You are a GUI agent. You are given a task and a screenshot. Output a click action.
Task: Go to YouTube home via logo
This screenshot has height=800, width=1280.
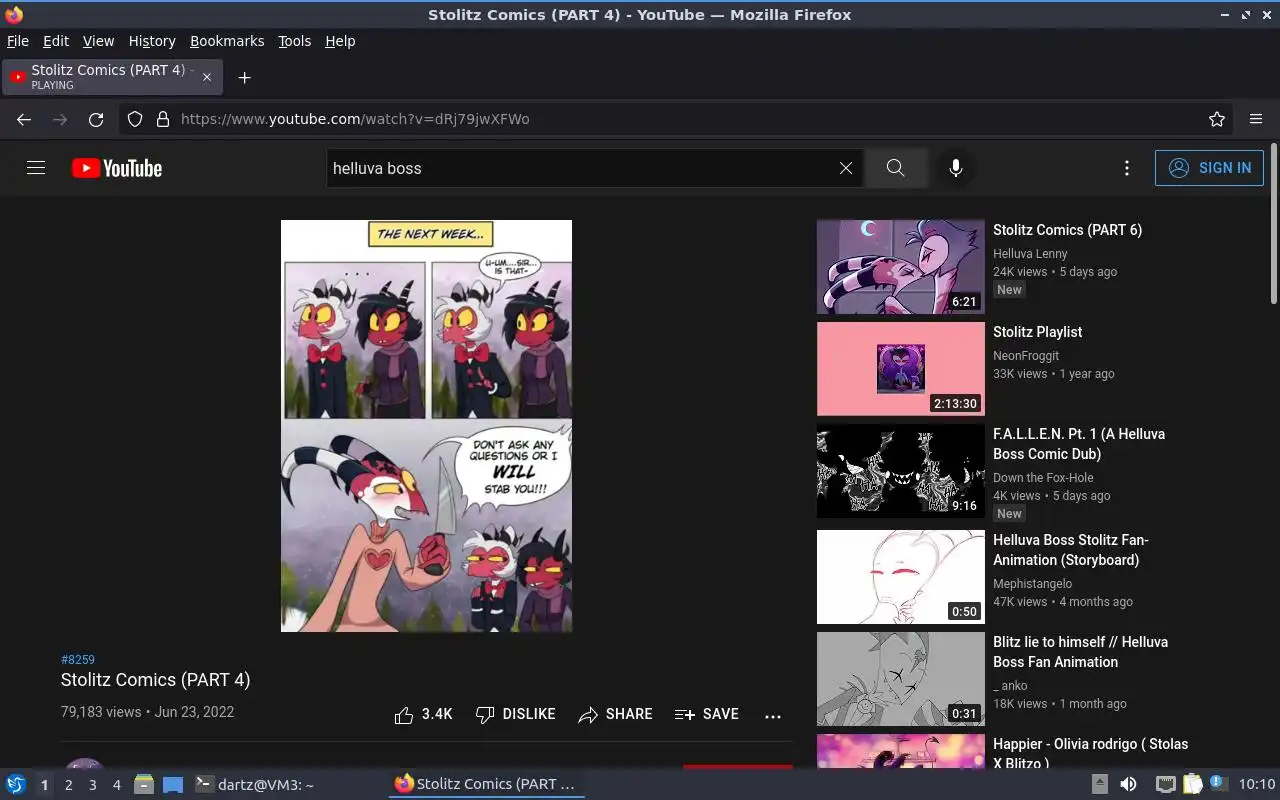point(117,168)
